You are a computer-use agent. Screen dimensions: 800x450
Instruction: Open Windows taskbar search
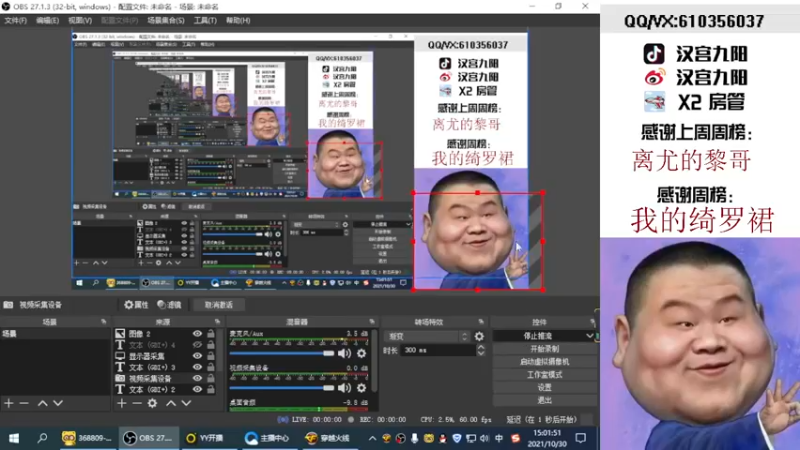point(42,438)
